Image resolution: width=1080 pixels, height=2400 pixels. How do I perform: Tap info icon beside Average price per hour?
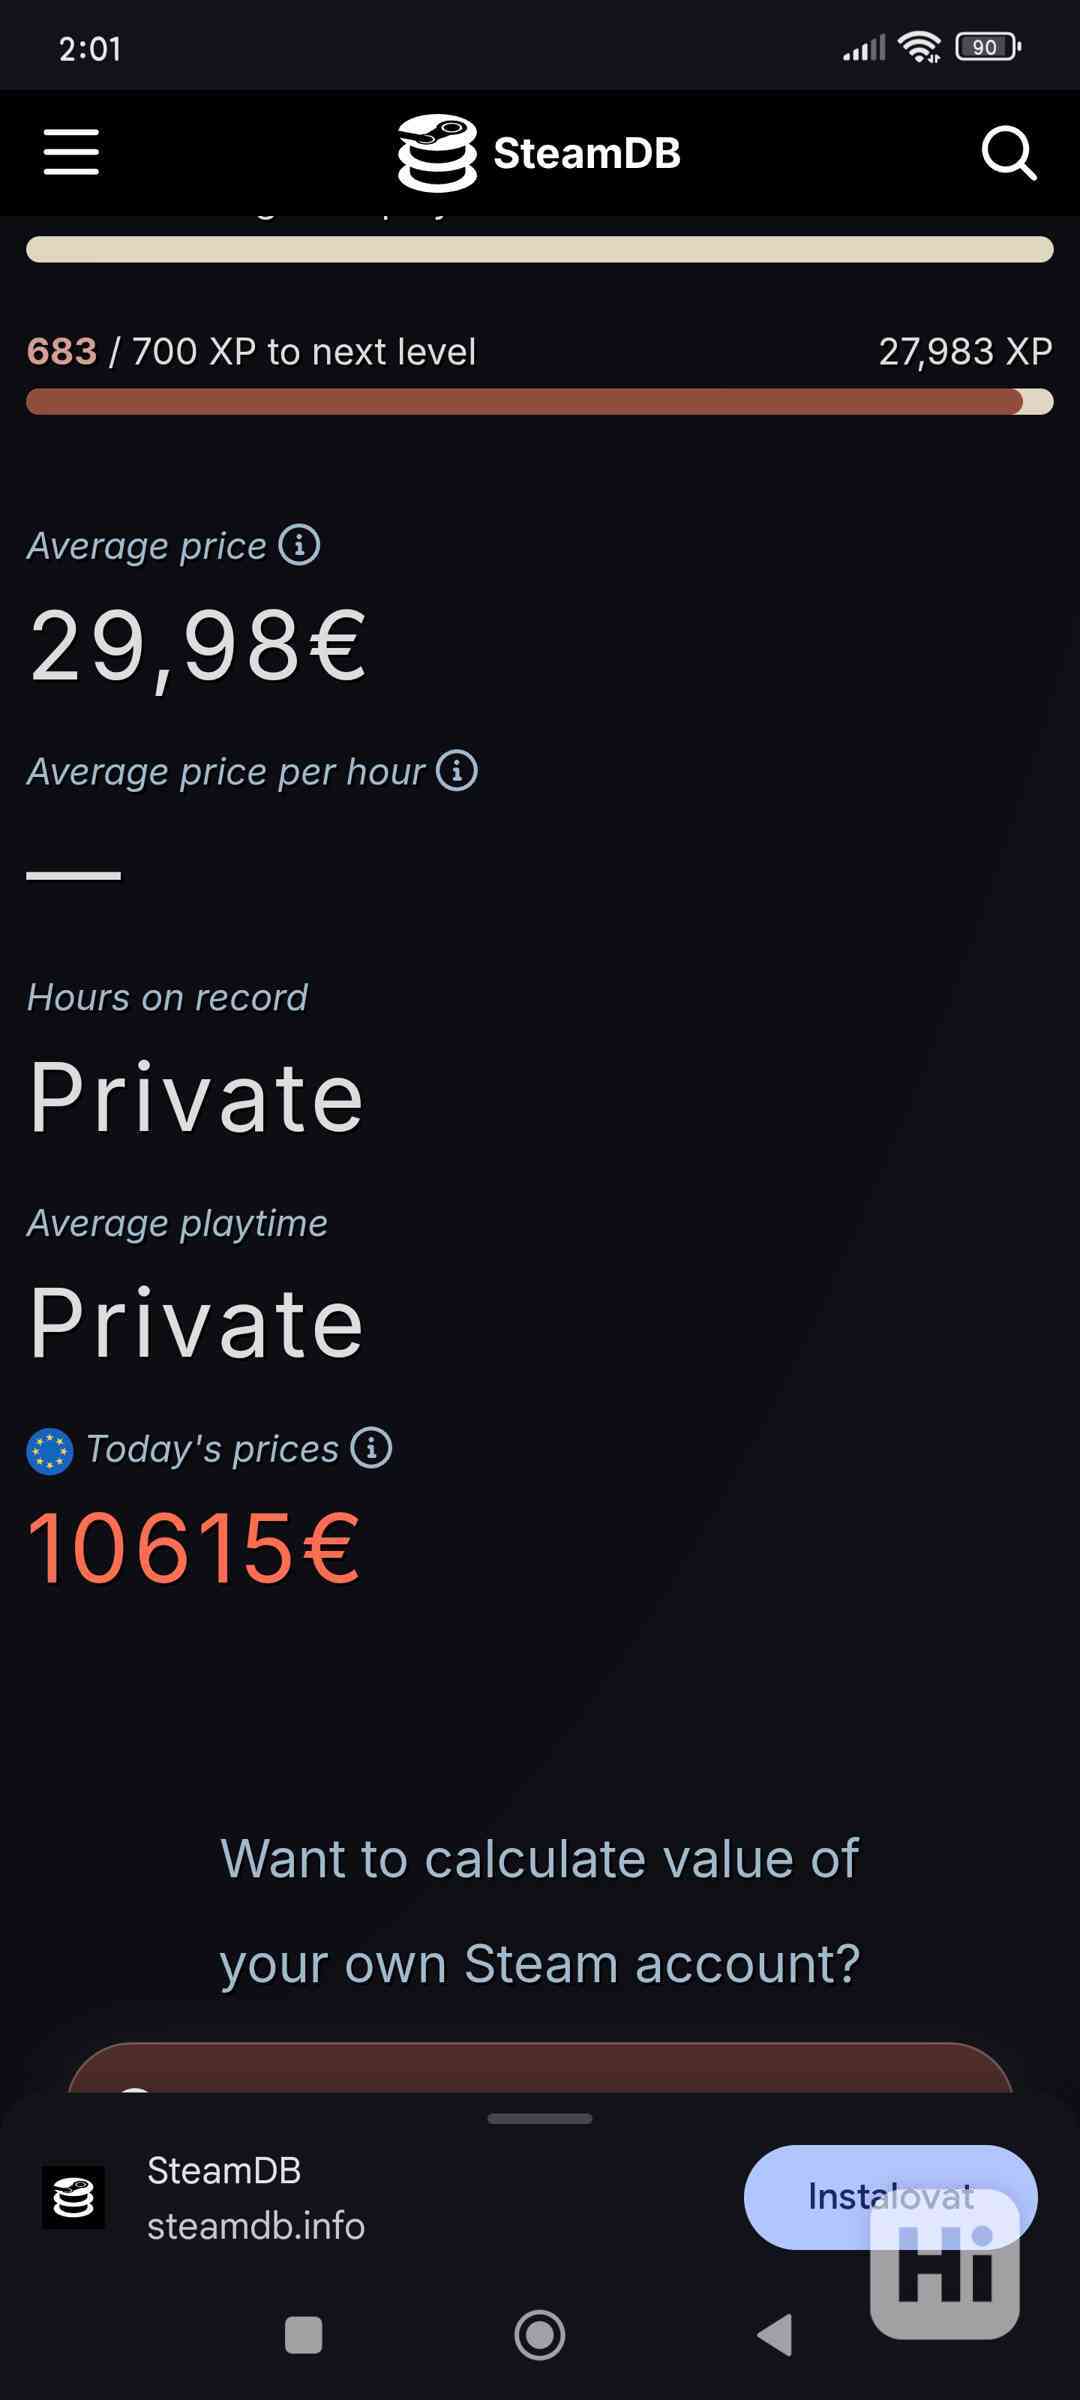pos(457,771)
